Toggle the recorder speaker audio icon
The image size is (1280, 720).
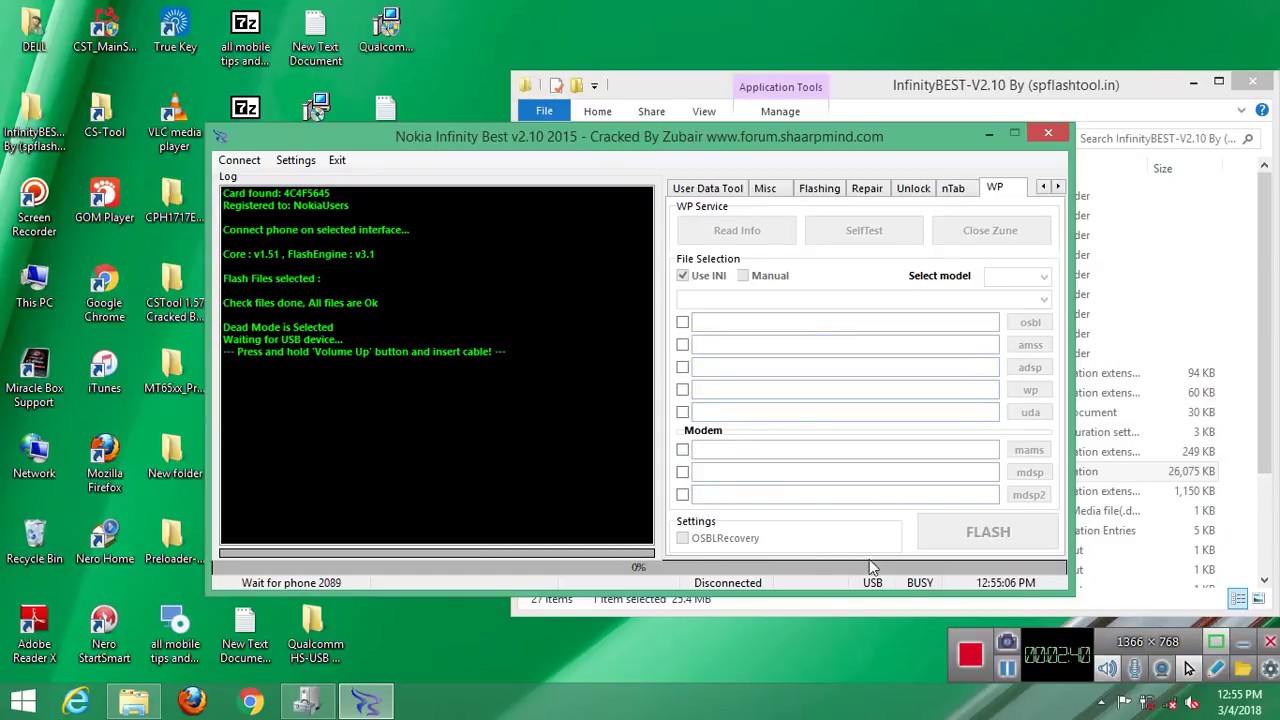click(1108, 669)
